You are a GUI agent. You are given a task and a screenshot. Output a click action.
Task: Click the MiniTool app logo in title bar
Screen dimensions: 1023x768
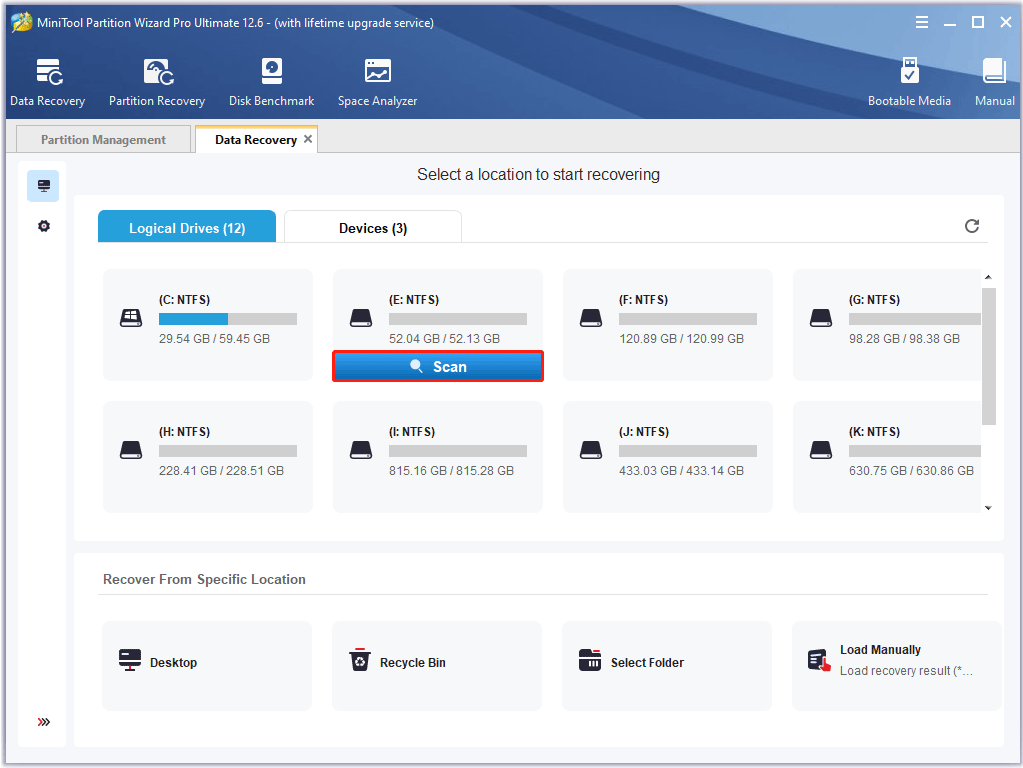pos(22,22)
